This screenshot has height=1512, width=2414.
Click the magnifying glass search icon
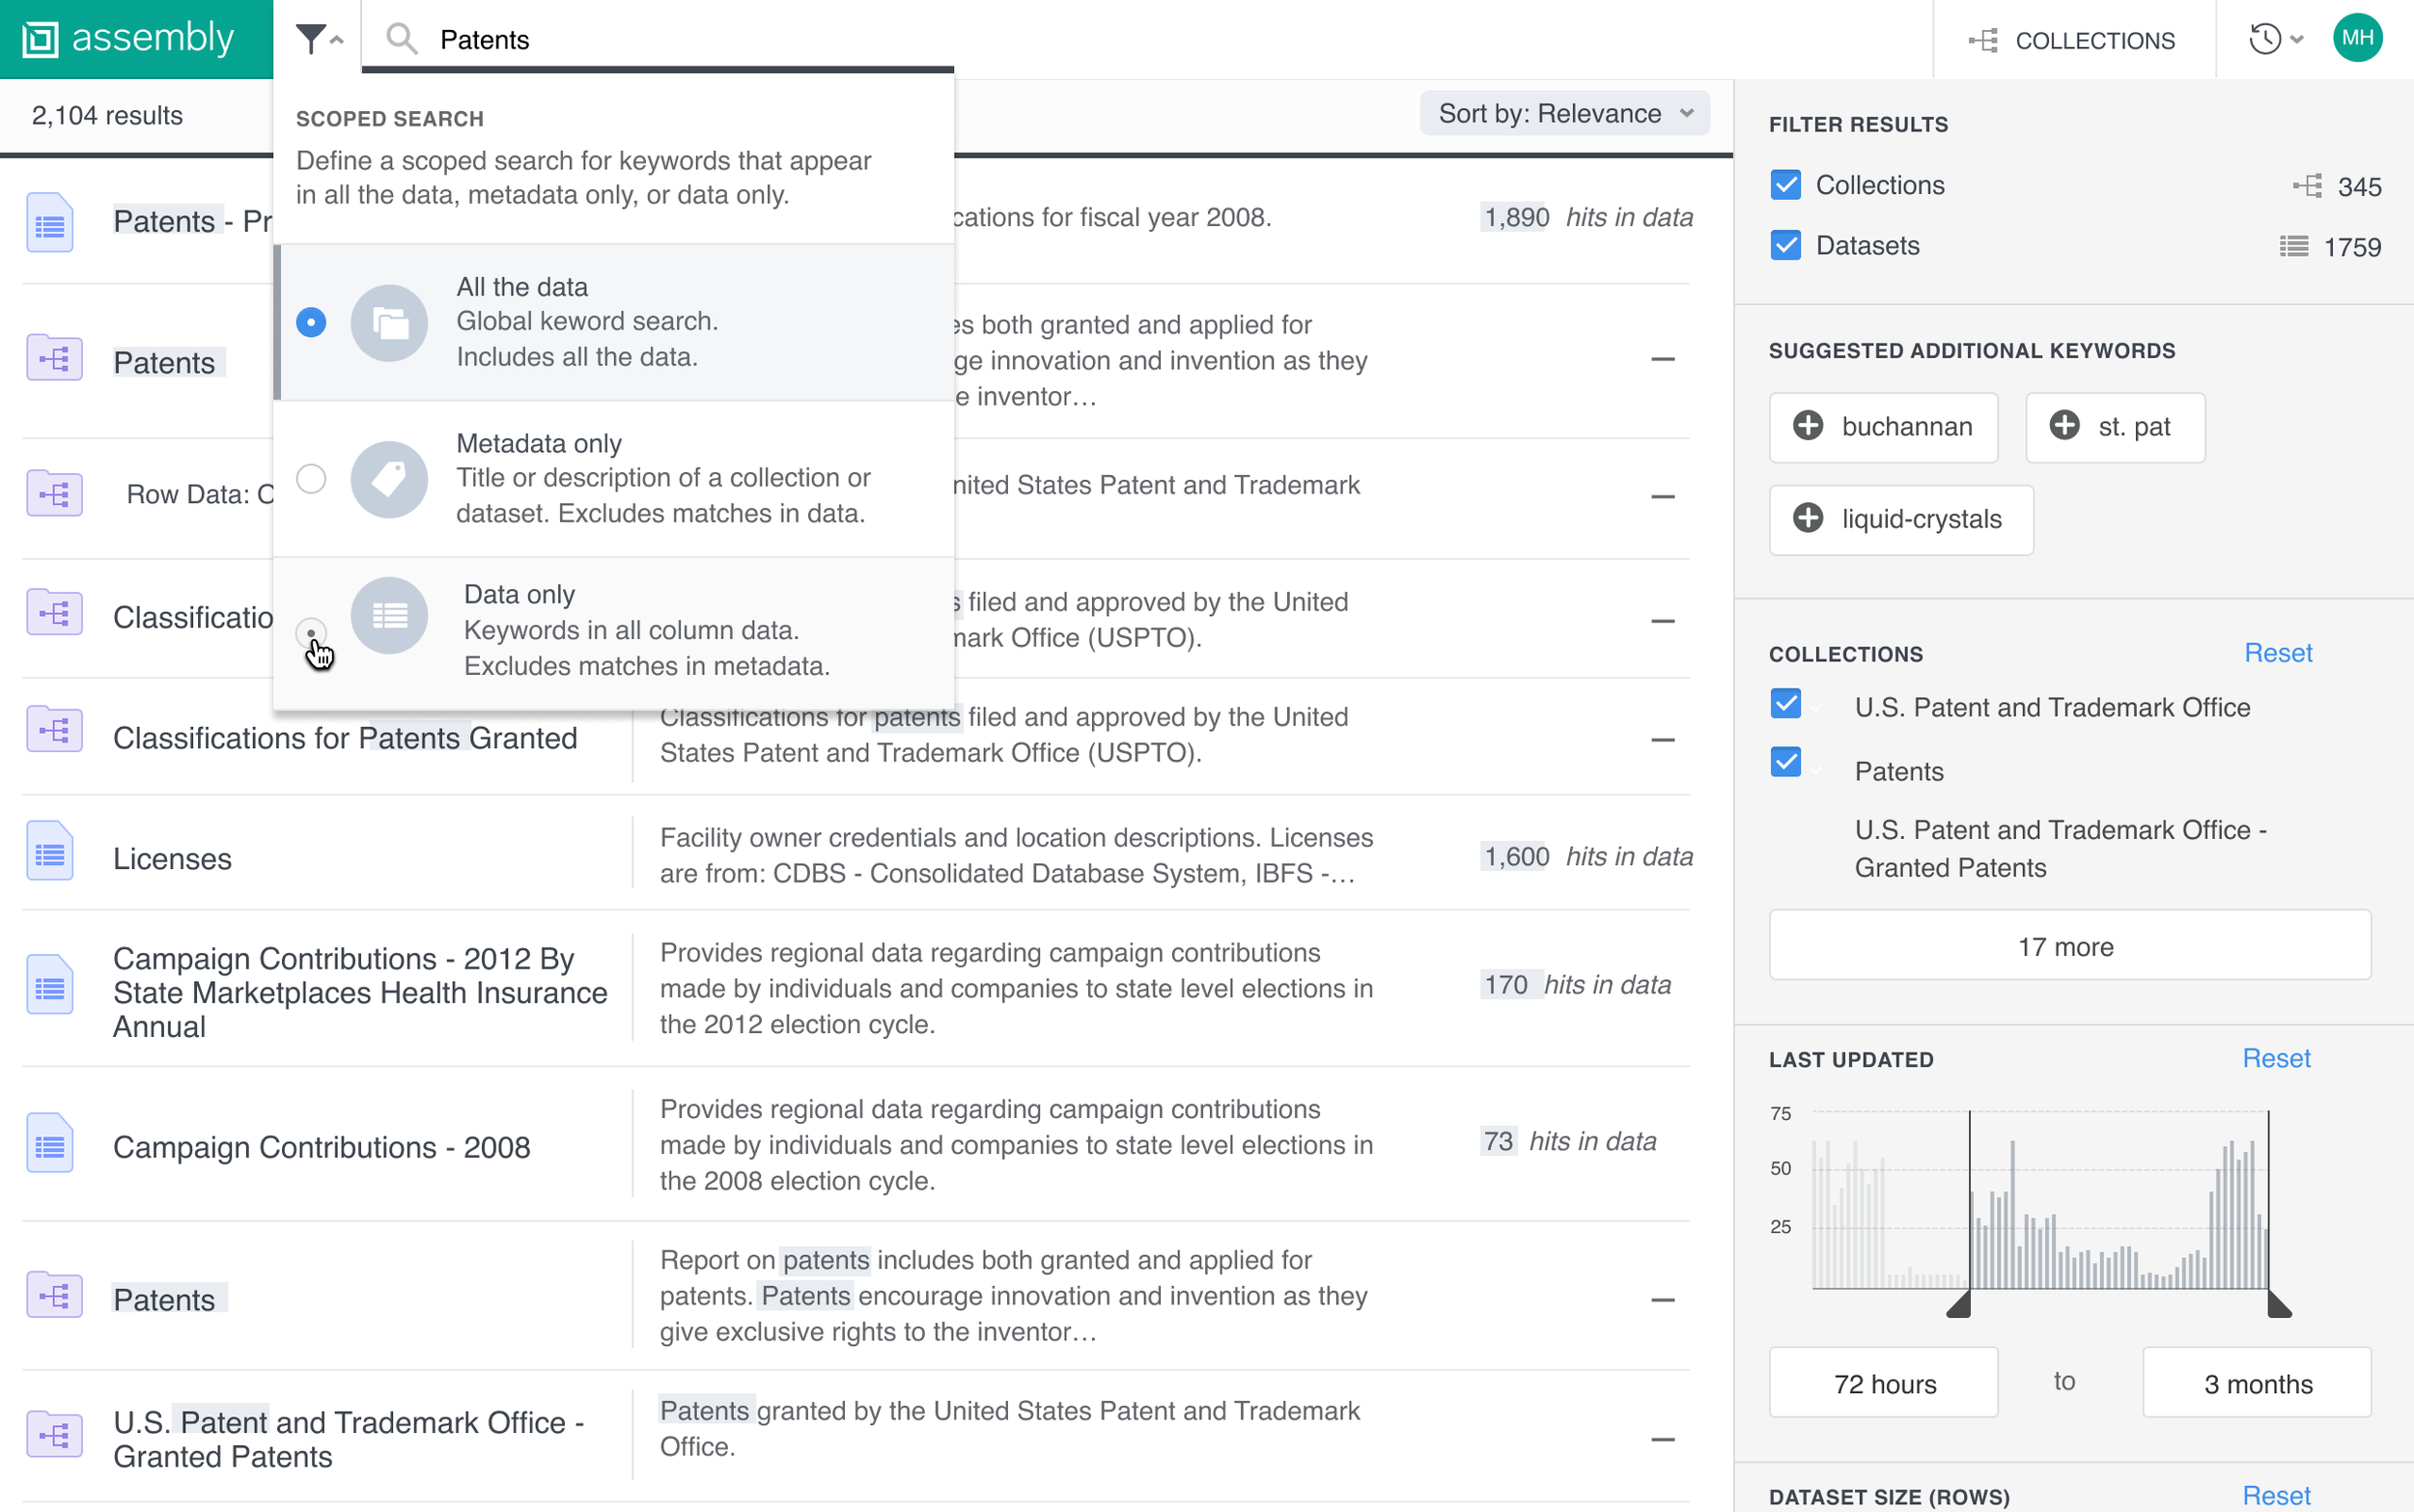tap(401, 39)
